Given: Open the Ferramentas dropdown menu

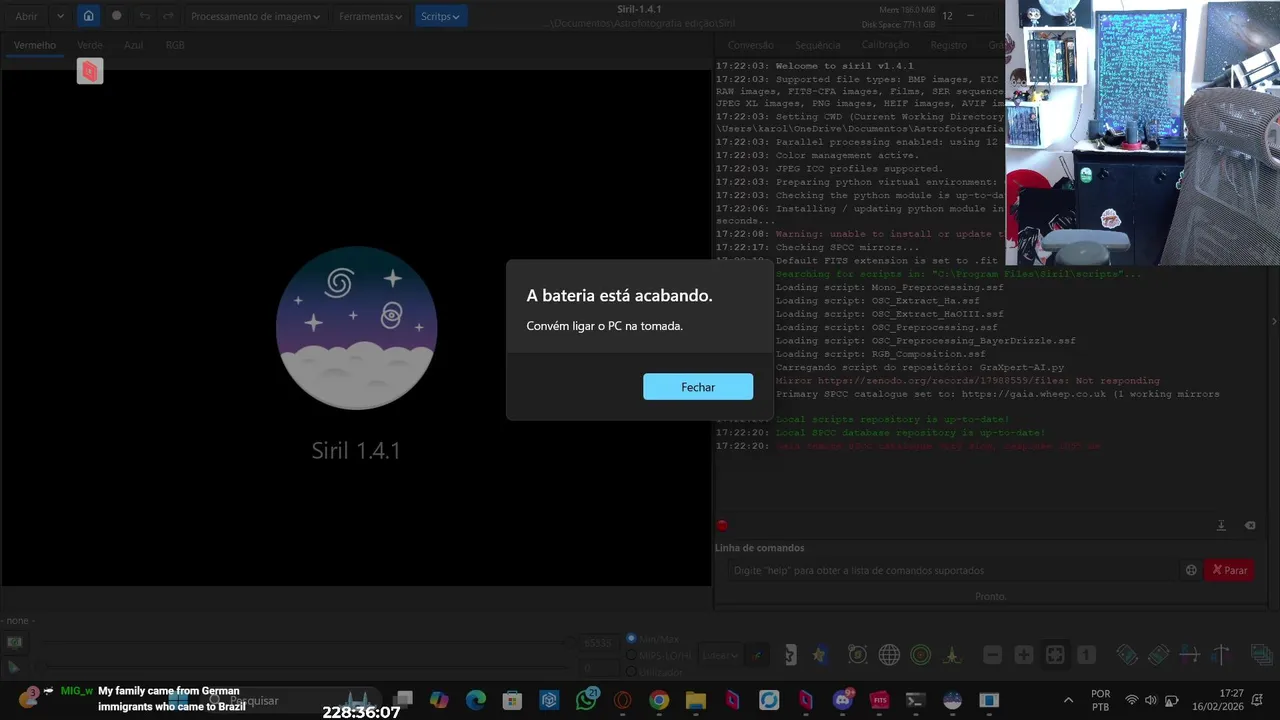Looking at the screenshot, I should tap(370, 16).
